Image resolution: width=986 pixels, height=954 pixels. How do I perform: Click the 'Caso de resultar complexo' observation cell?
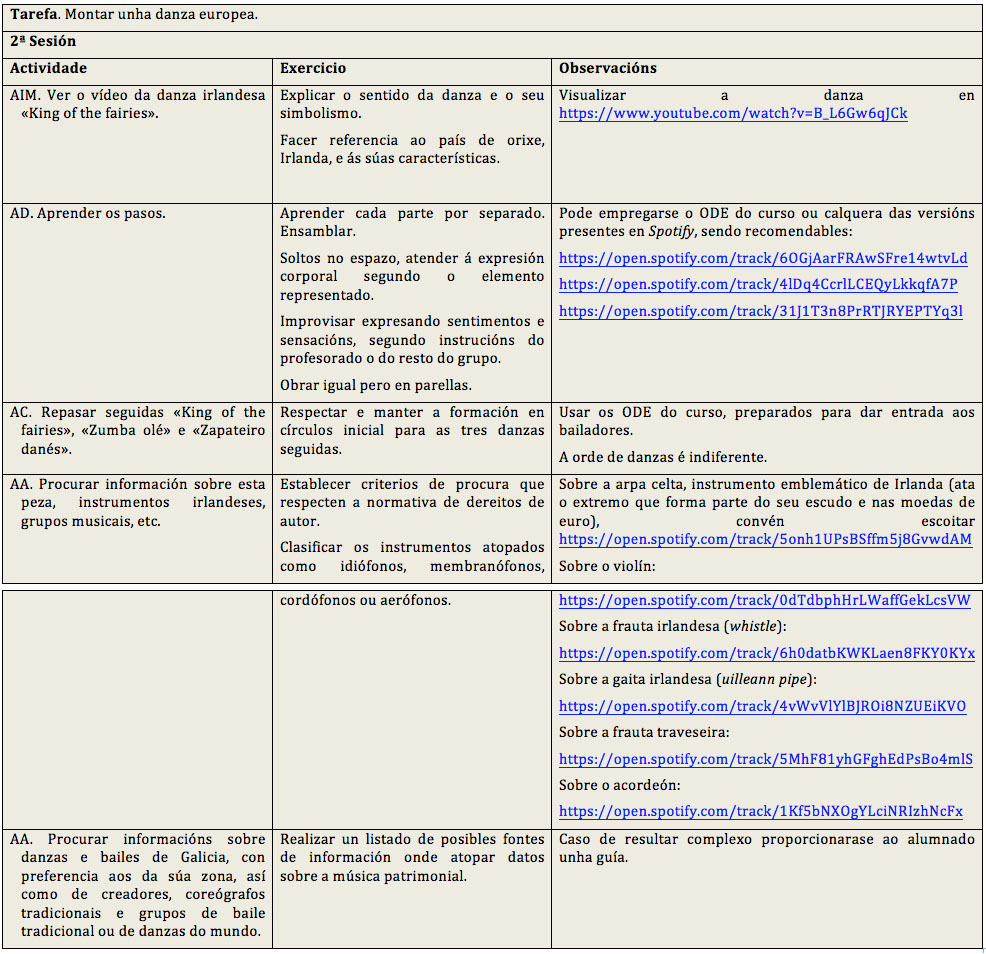pos(766,849)
